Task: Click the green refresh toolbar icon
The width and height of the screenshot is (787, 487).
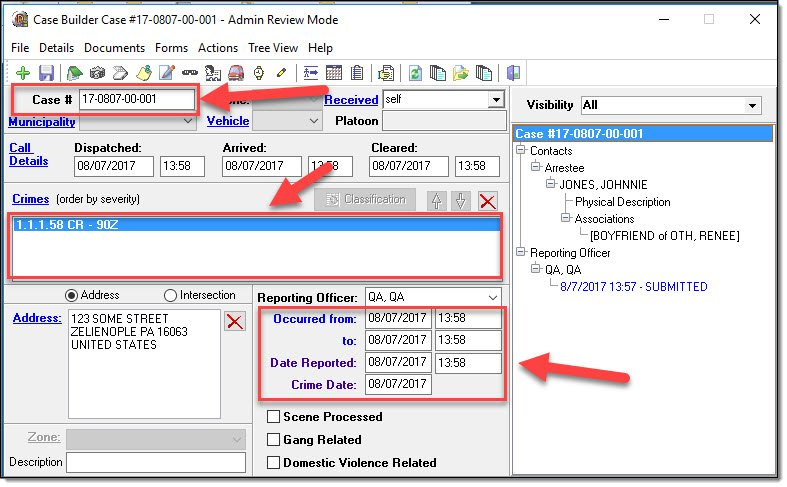Action: [415, 73]
